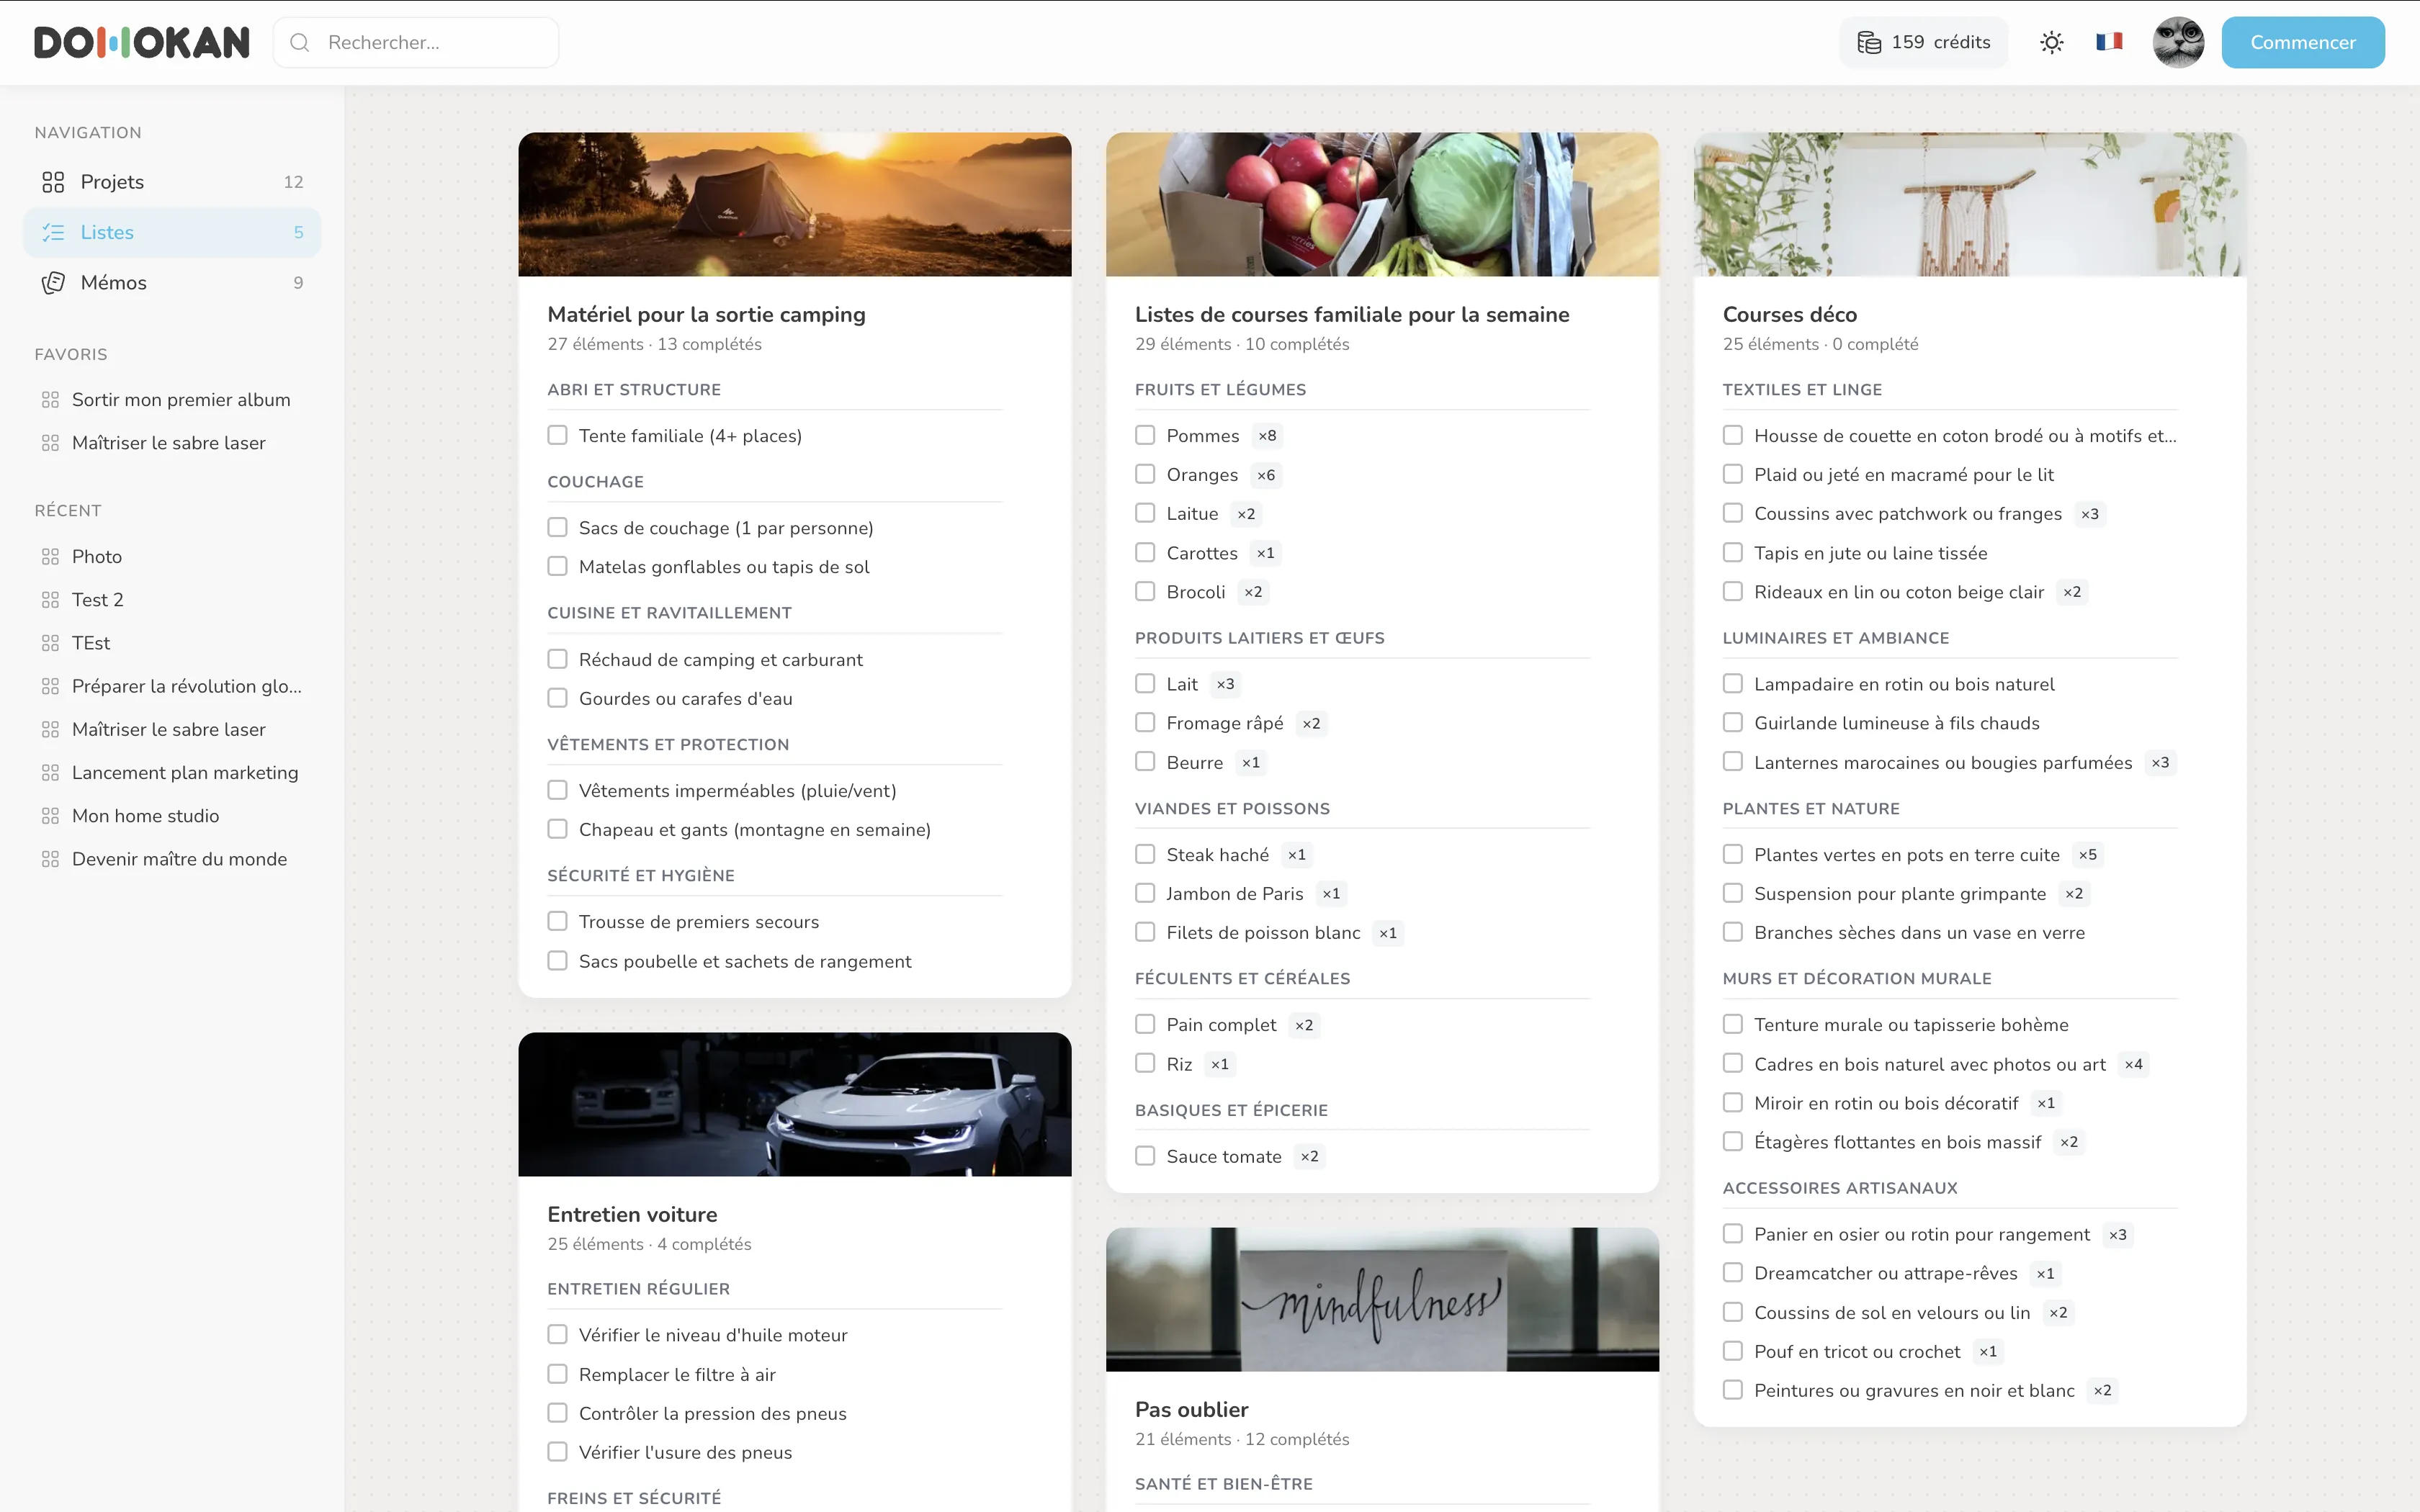Click the Projets grid icon
Viewport: 2420px width, 1512px height.
coord(53,182)
